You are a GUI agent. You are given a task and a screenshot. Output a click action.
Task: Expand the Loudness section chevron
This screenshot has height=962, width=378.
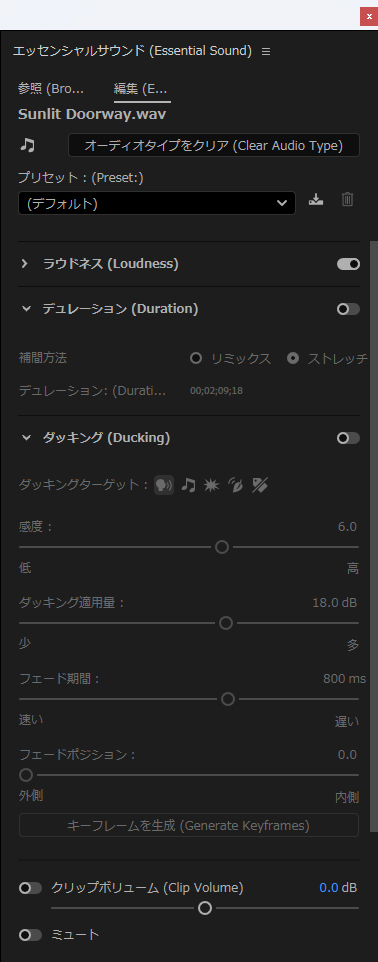click(25, 264)
